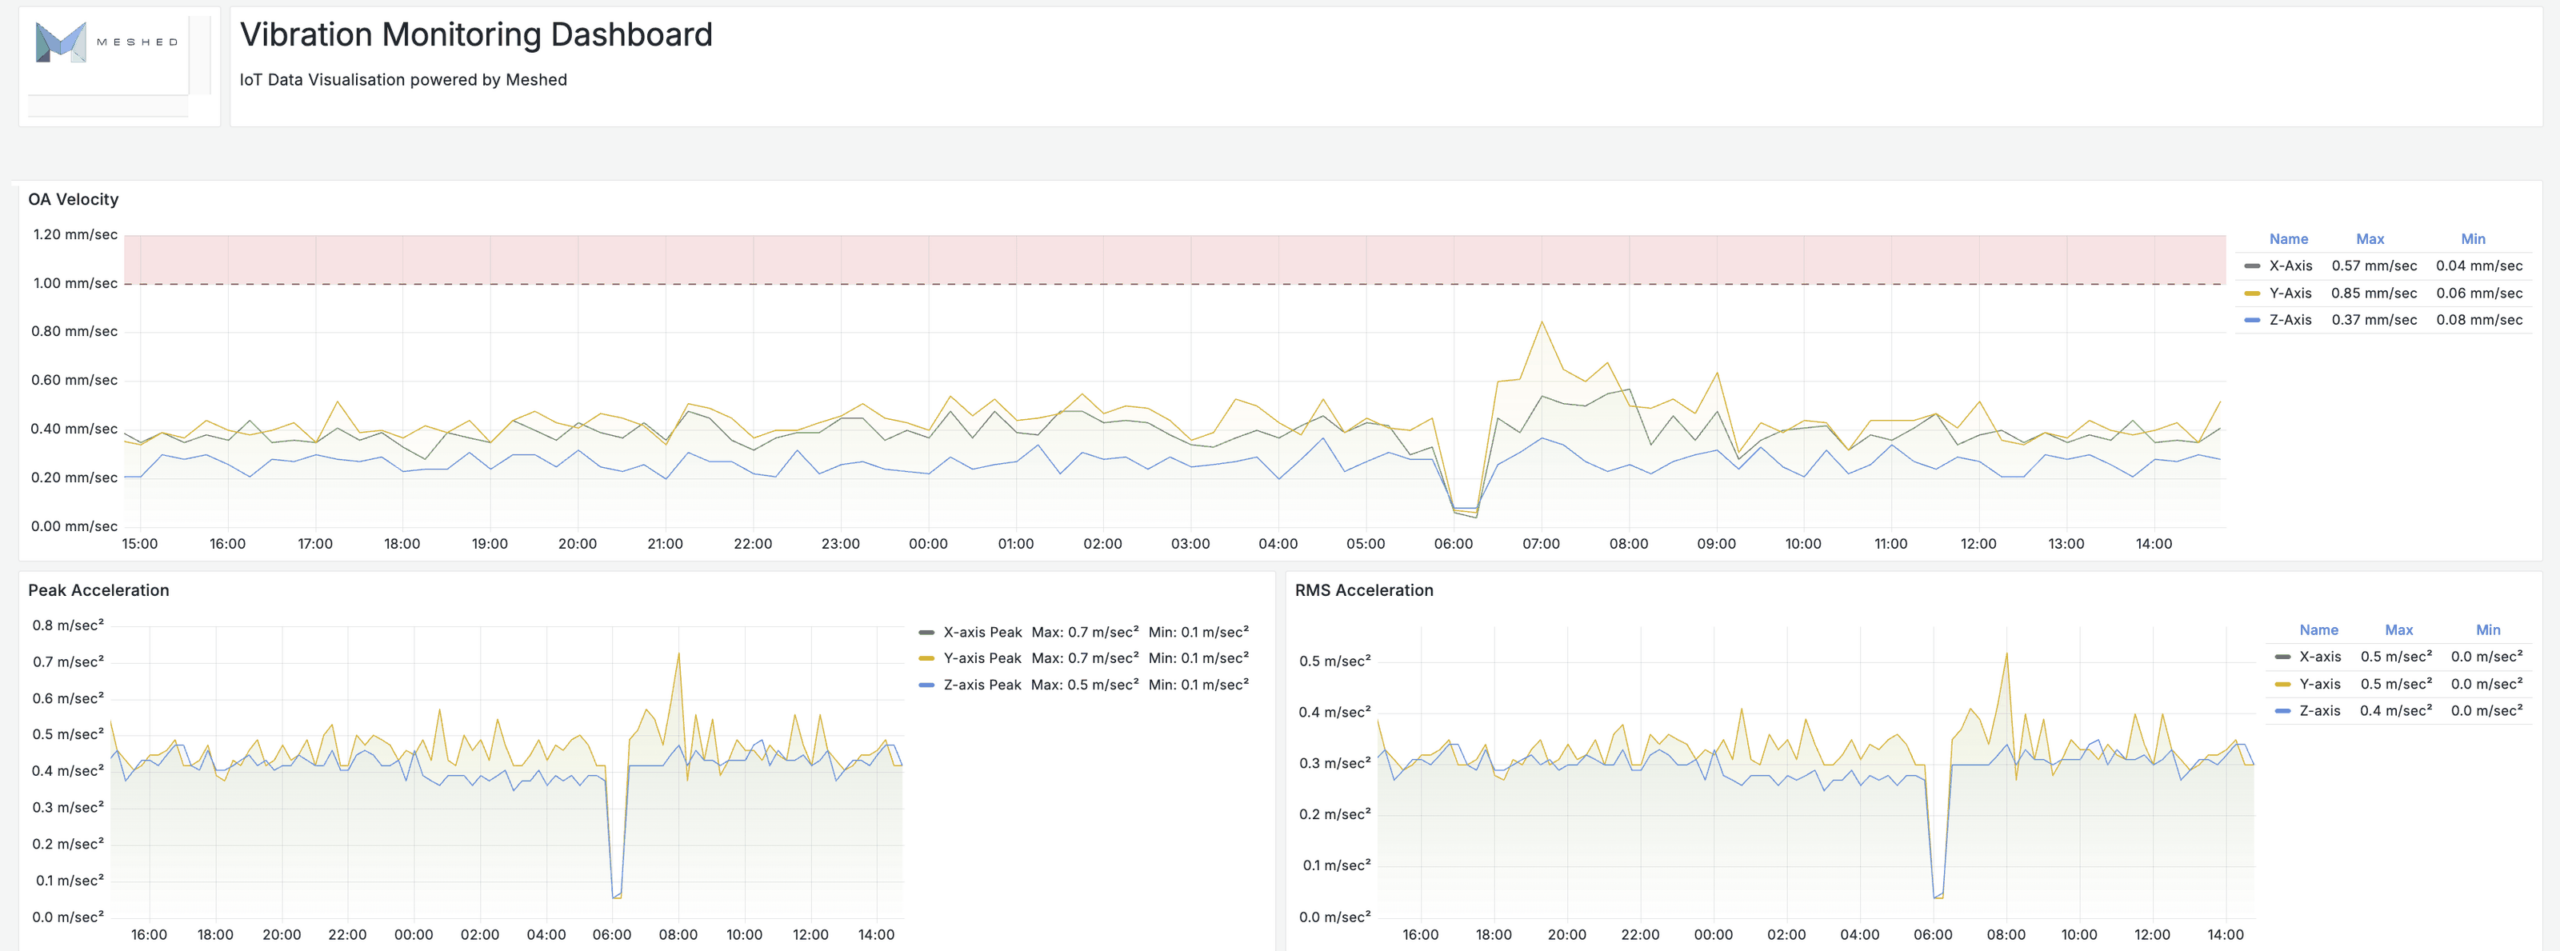Click the 0.37 mm/sec Z-Axis max value
Image resolution: width=2560 pixels, height=951 pixels.
pyautogui.click(x=2374, y=320)
